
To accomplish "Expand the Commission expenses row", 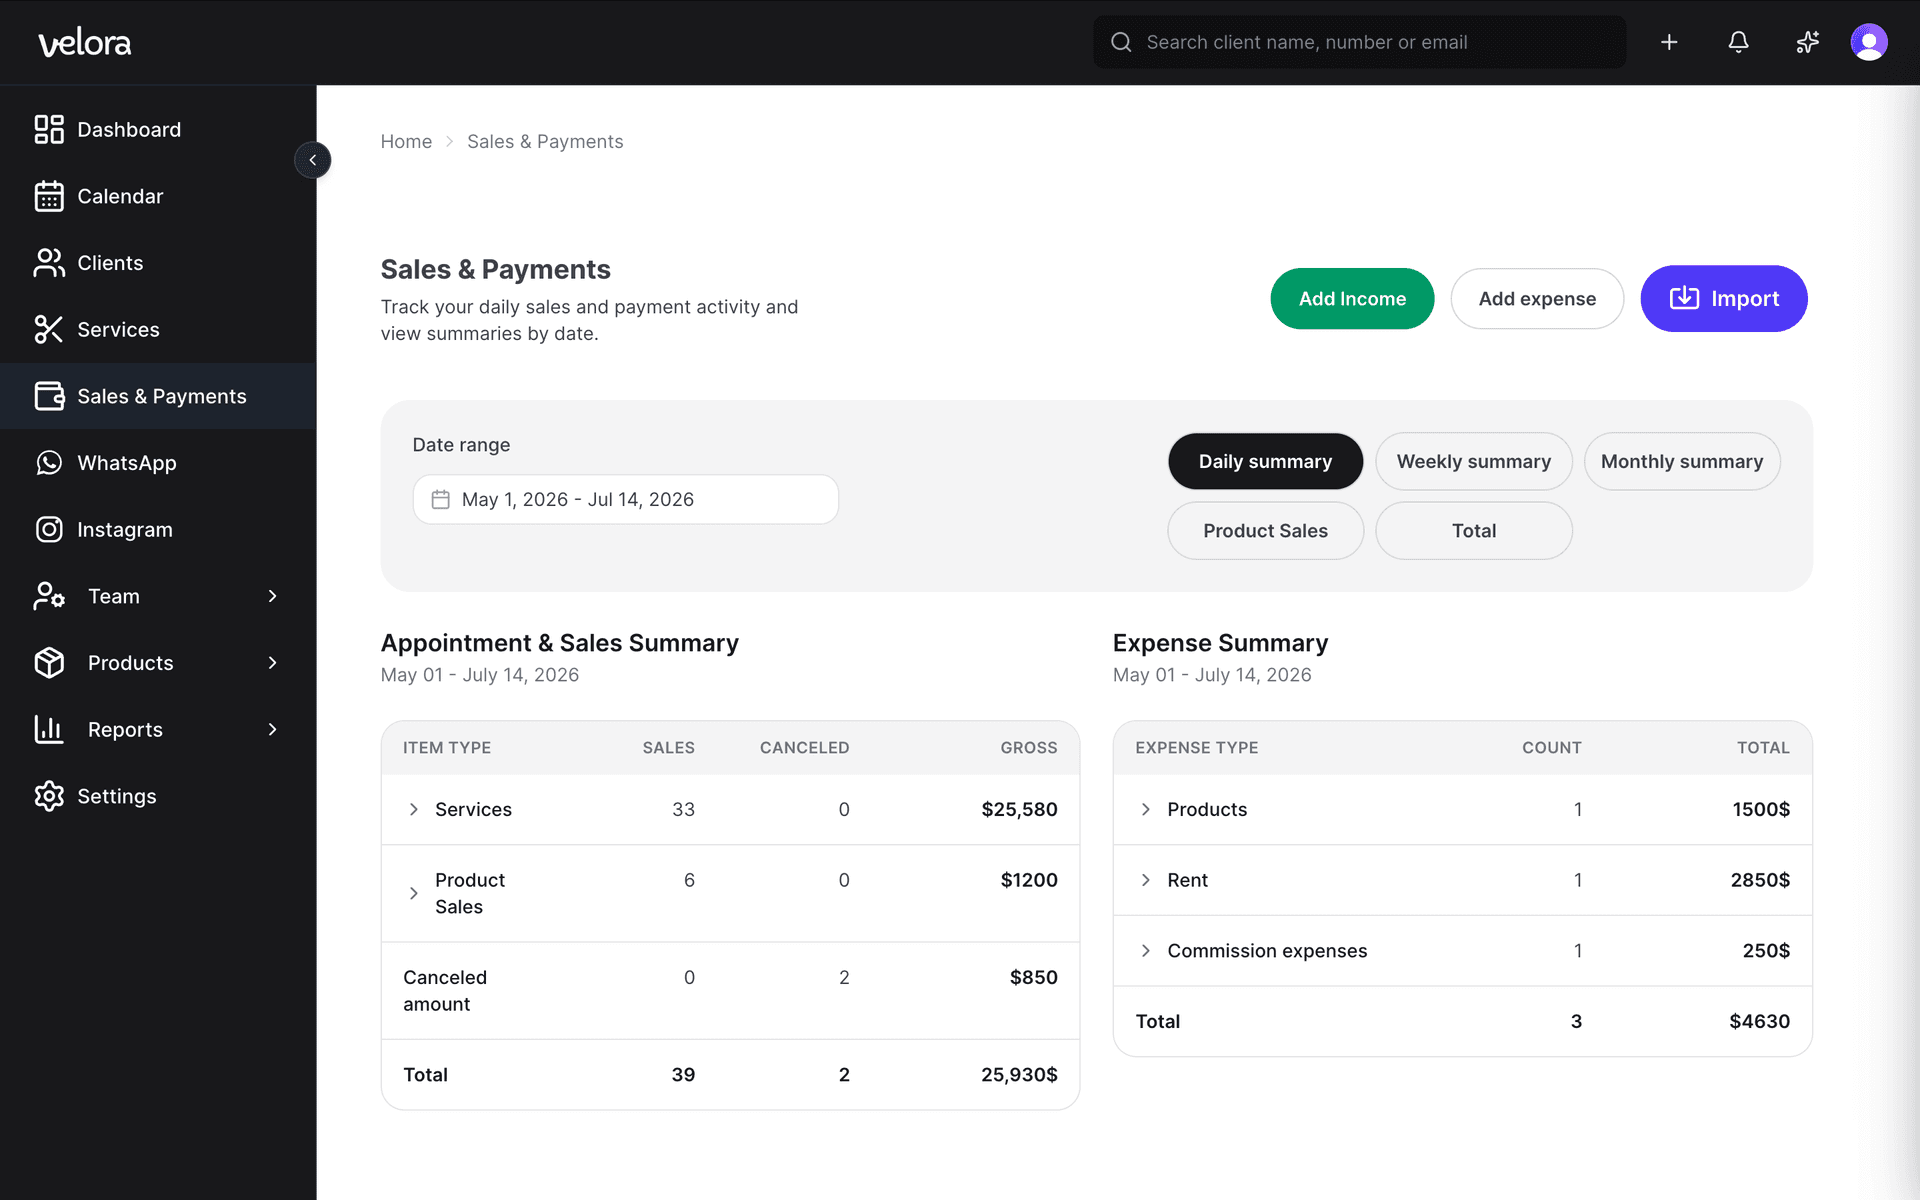I will (1146, 950).
